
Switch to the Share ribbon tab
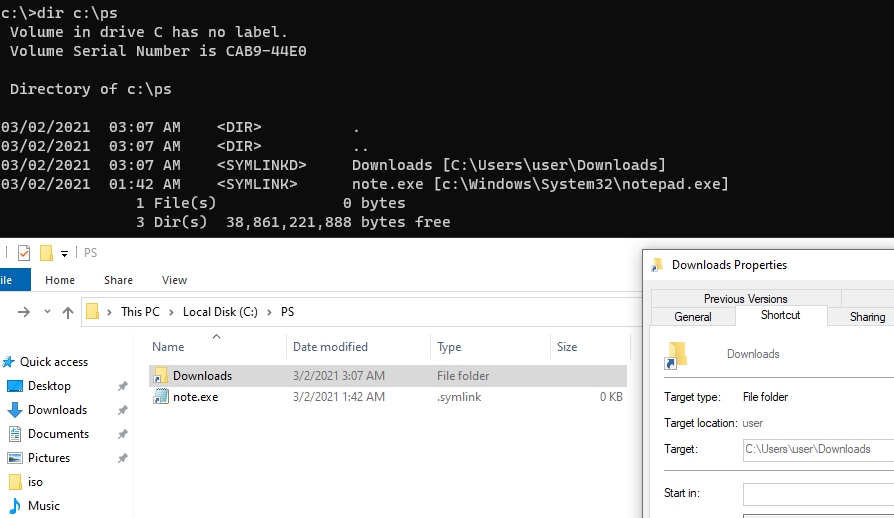(119, 280)
